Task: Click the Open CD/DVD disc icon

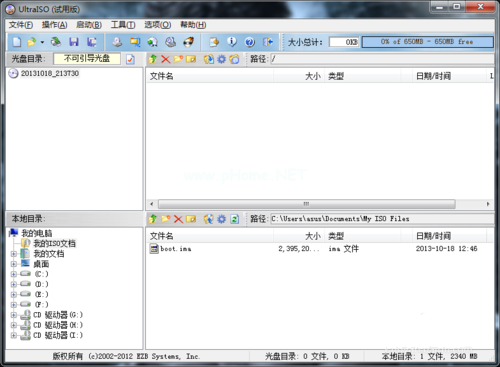Action: click(x=56, y=42)
